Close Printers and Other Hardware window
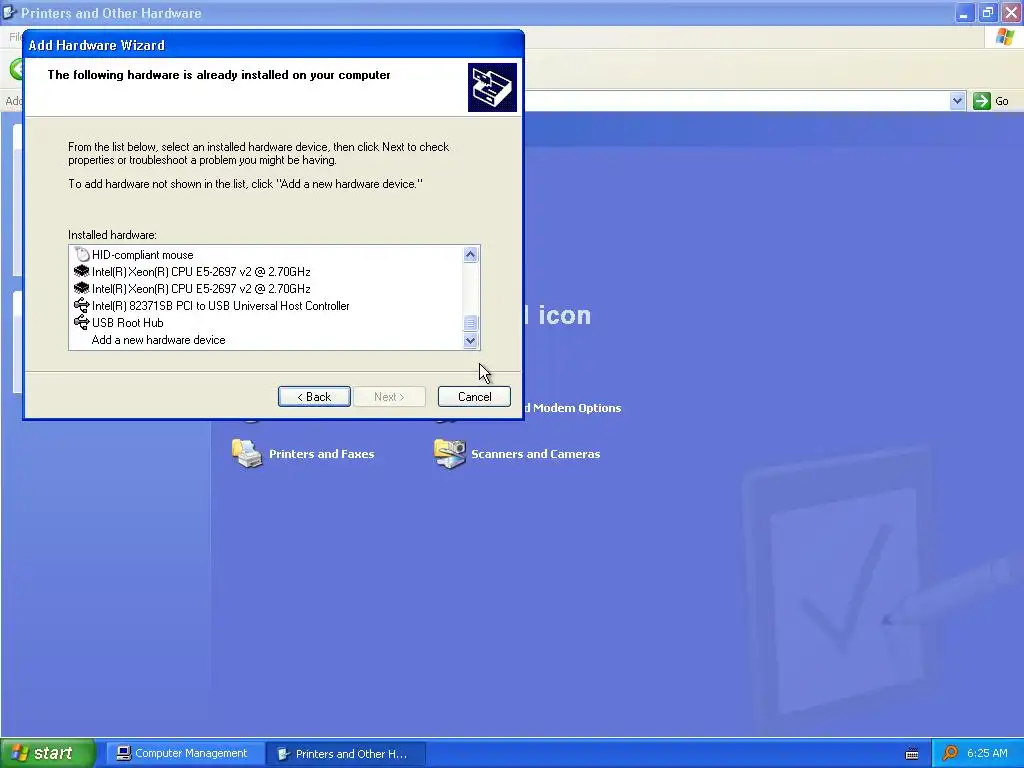1024x768 pixels. coord(1011,12)
